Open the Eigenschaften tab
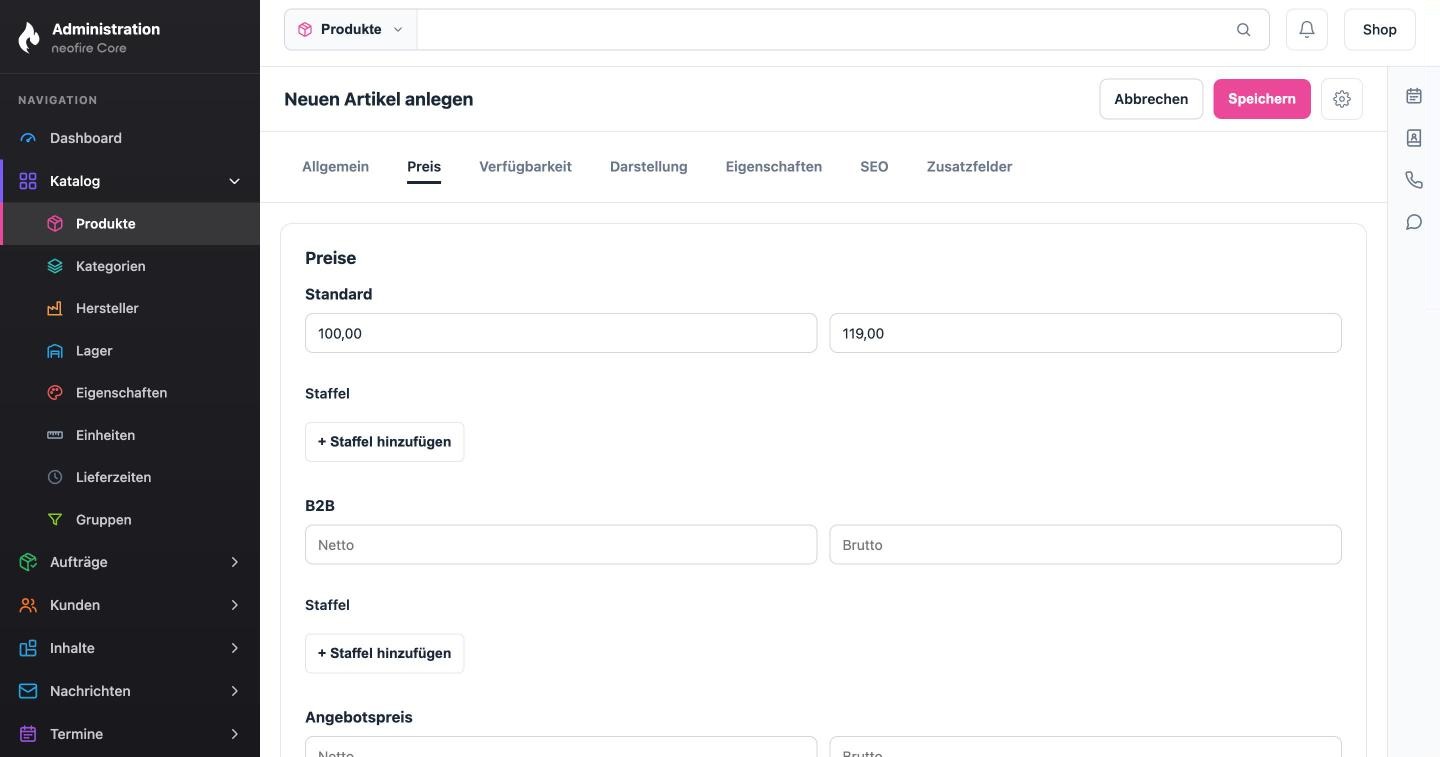Screen dimensions: 1440x757 774,167
